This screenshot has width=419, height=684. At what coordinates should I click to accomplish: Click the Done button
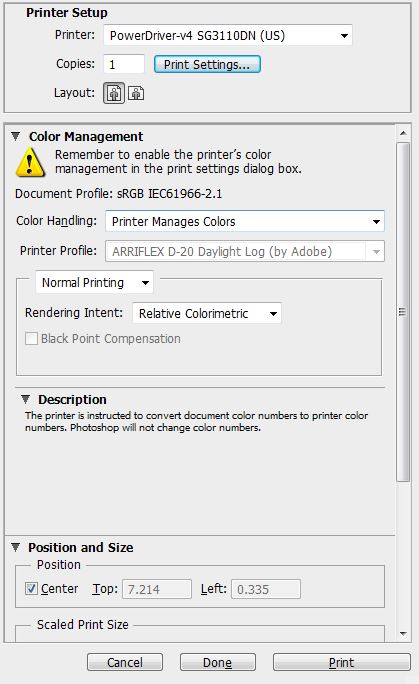tap(218, 662)
